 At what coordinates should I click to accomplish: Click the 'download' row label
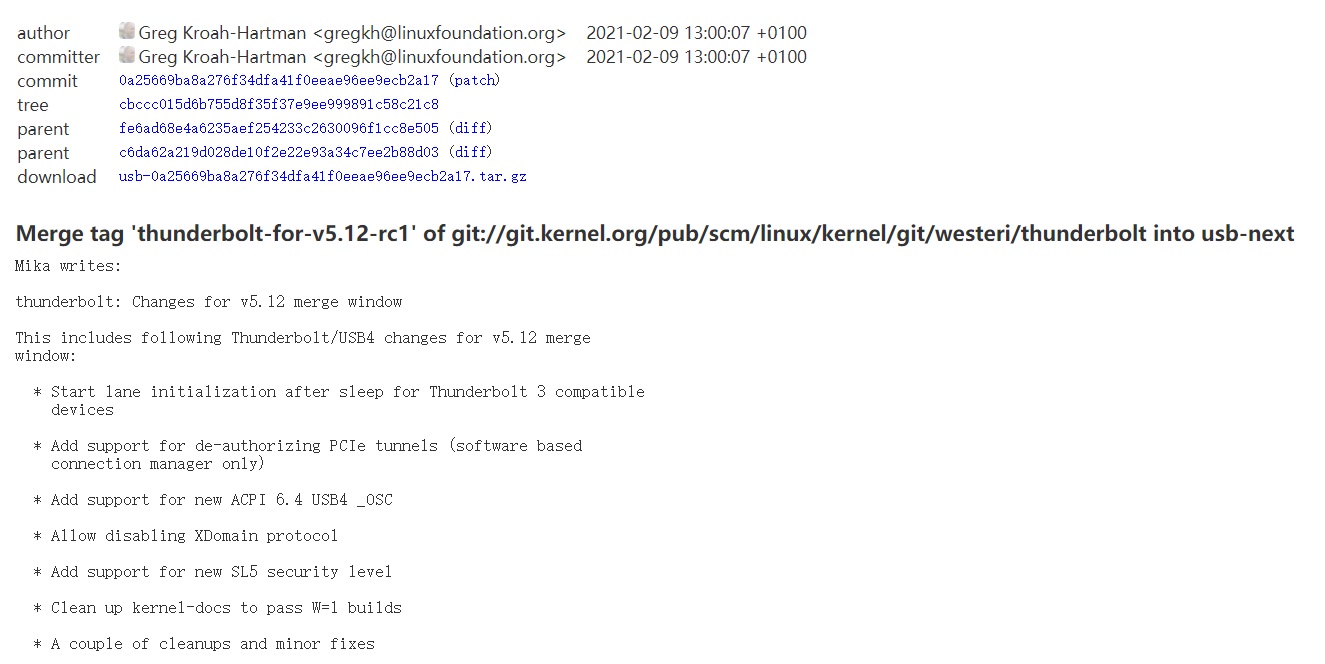coord(57,177)
